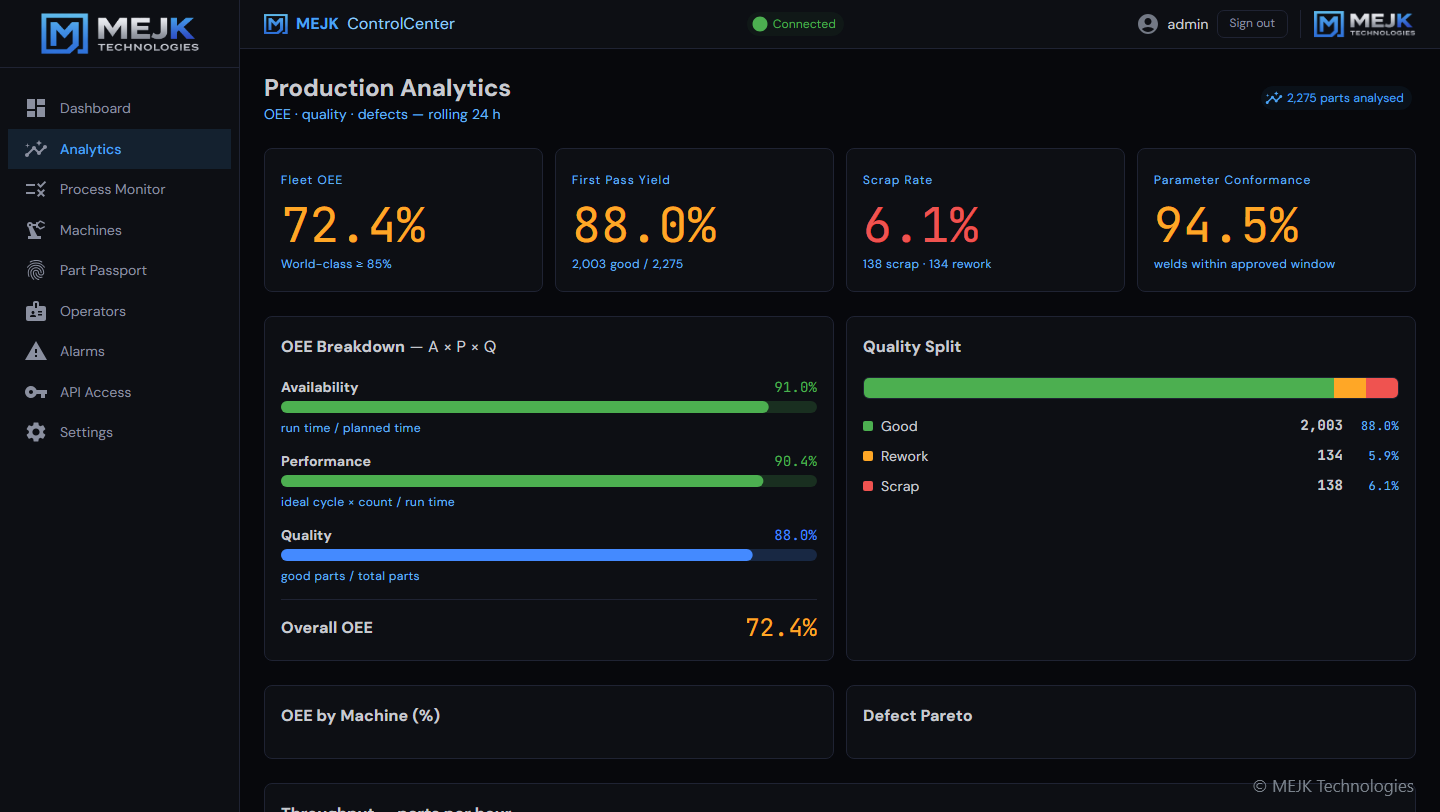Viewport: 1440px width, 812px height.
Task: Click the red Scrap legend square
Action: point(868,486)
